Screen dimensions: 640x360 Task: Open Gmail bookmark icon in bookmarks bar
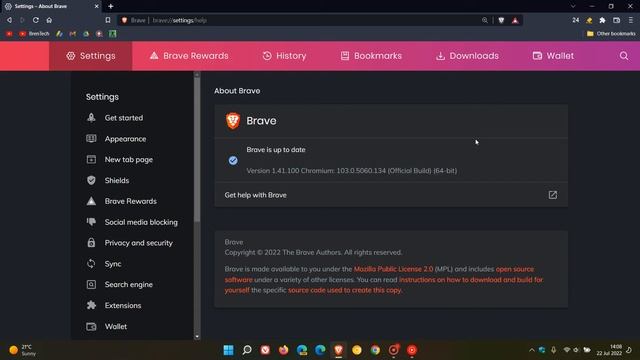(x=73, y=33)
